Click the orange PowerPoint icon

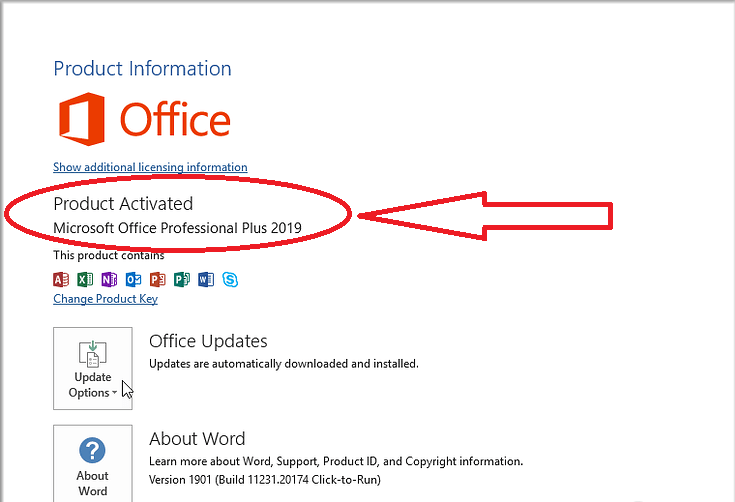158,280
